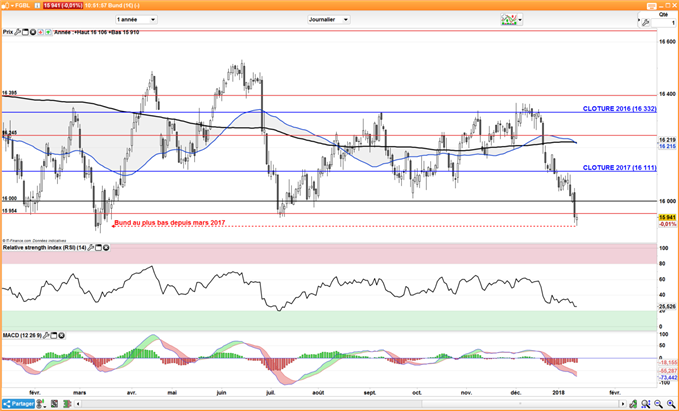Click the 16 395 resistance level label
The width and height of the screenshot is (679, 411).
10,93
